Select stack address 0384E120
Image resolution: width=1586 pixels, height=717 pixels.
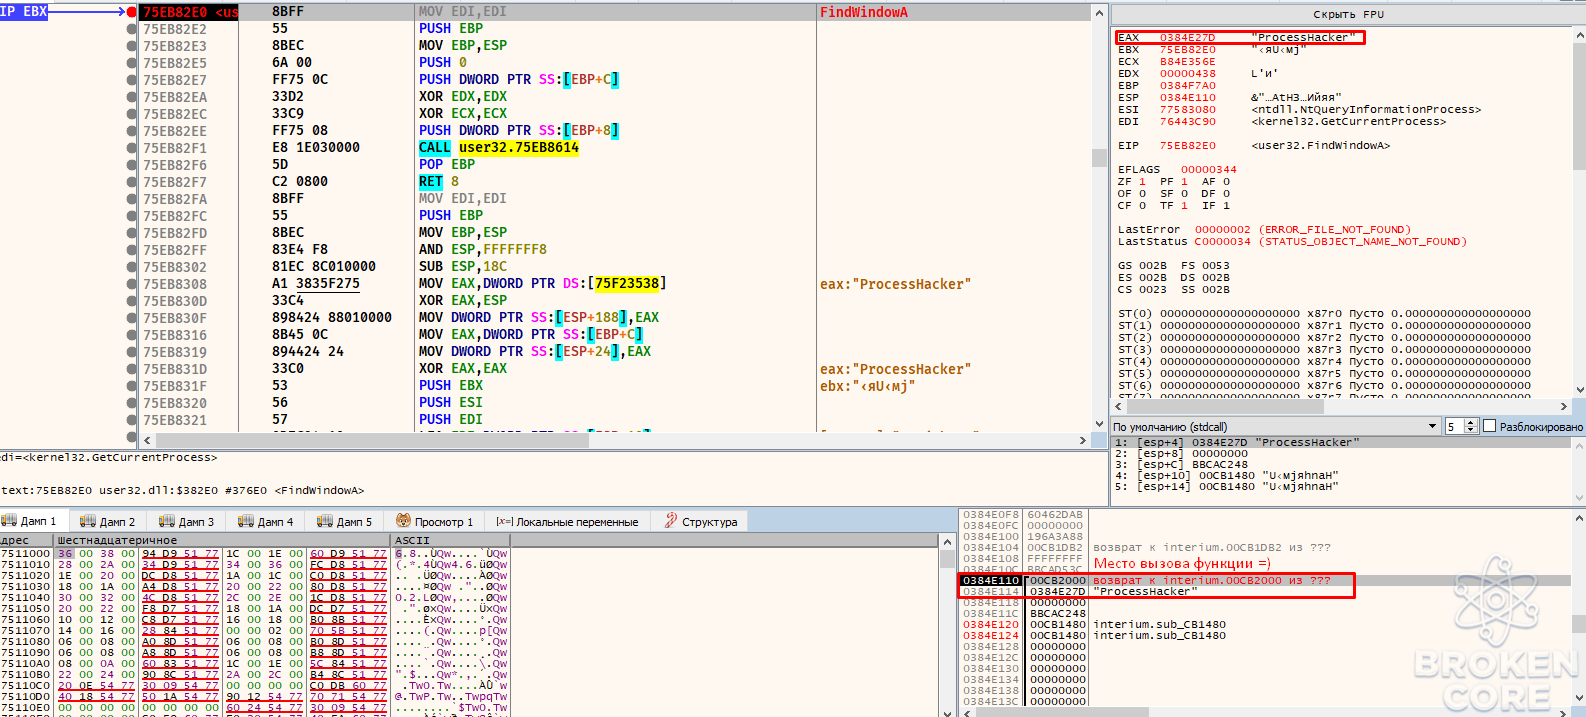[x=990, y=625]
